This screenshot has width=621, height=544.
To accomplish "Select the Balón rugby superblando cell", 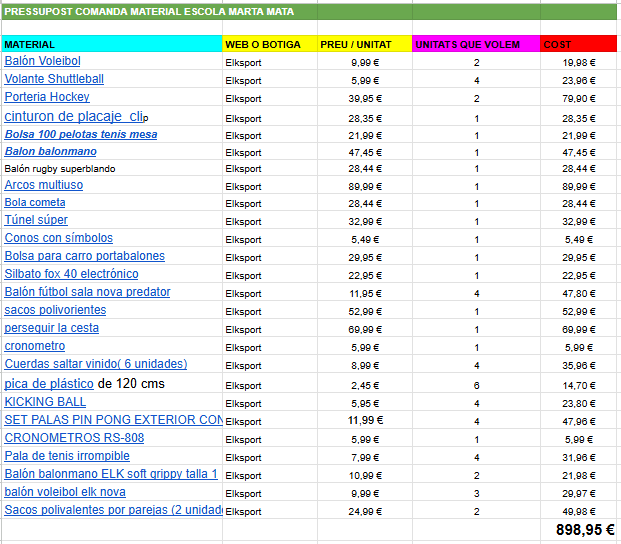I will click(x=60, y=168).
